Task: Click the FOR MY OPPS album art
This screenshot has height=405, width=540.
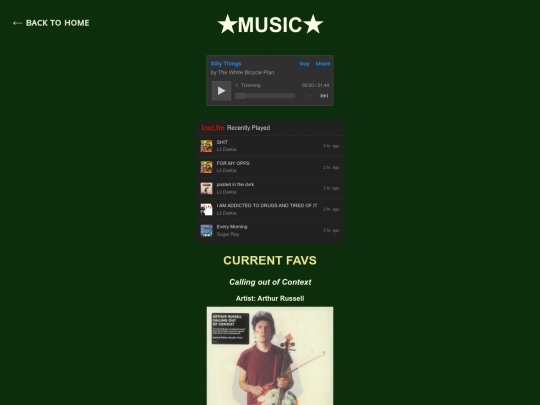Action: coord(207,167)
